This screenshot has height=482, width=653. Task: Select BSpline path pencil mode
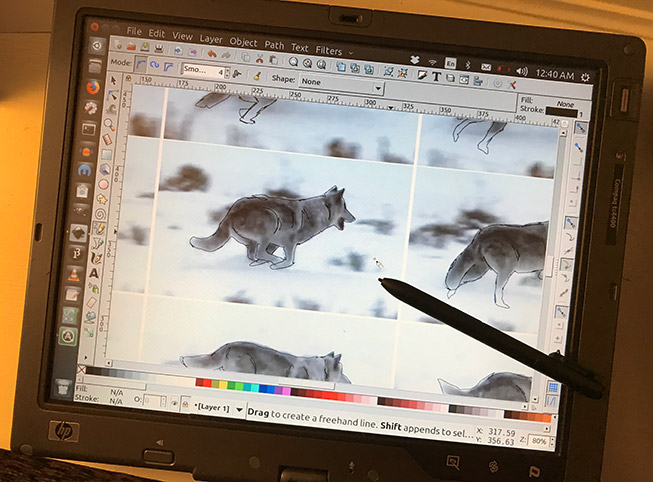click(168, 67)
